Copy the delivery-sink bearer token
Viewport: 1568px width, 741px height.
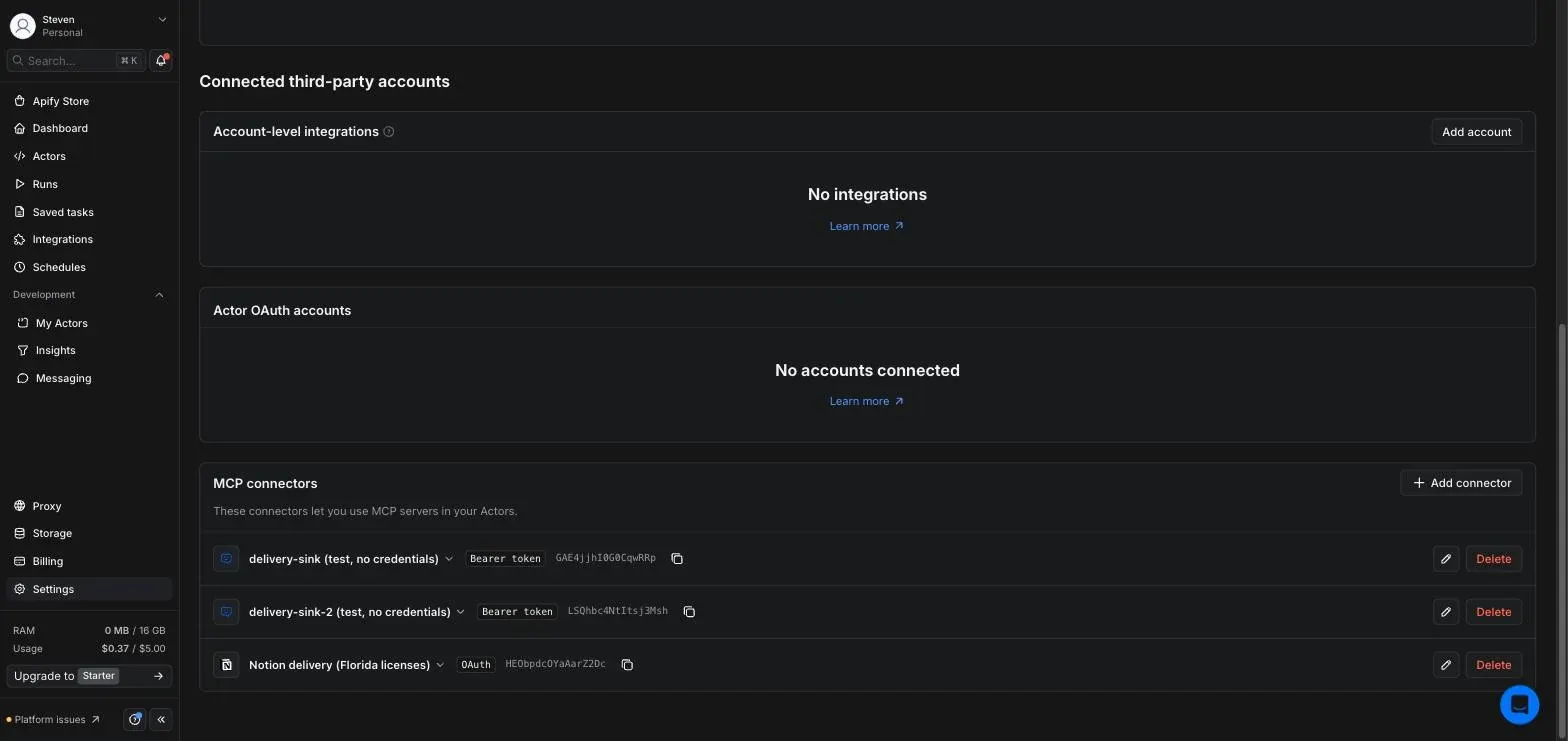coord(677,559)
